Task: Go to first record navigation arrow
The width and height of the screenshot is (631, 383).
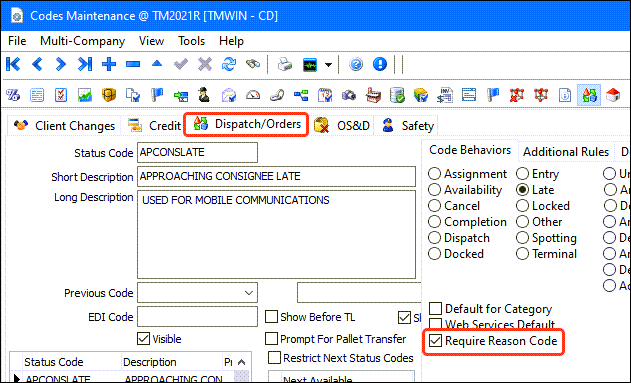Action: [13, 64]
